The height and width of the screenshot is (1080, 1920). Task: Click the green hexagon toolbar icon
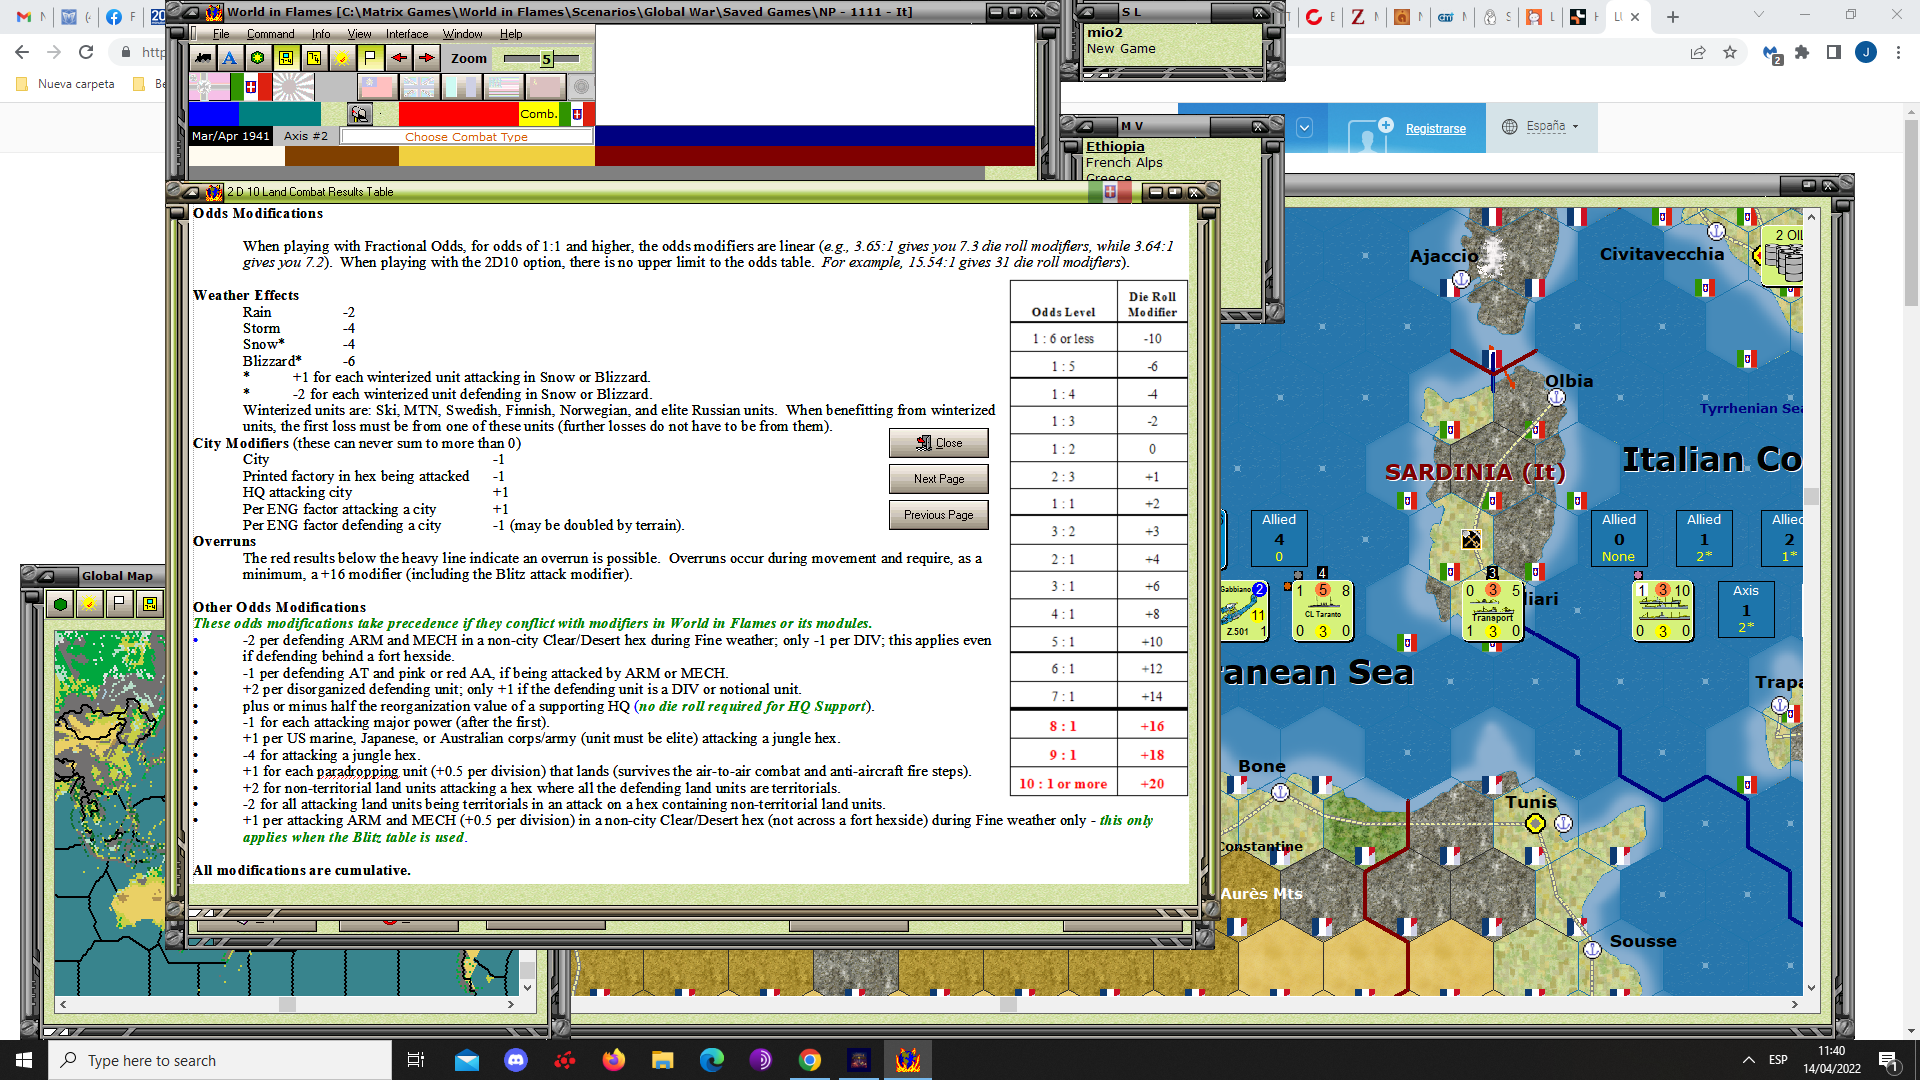[x=258, y=58]
